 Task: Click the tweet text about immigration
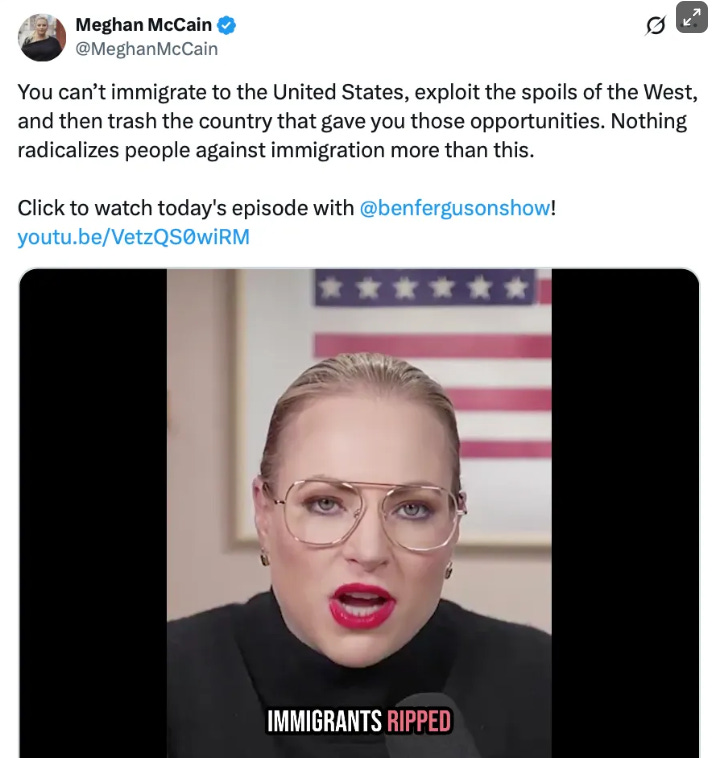357,121
